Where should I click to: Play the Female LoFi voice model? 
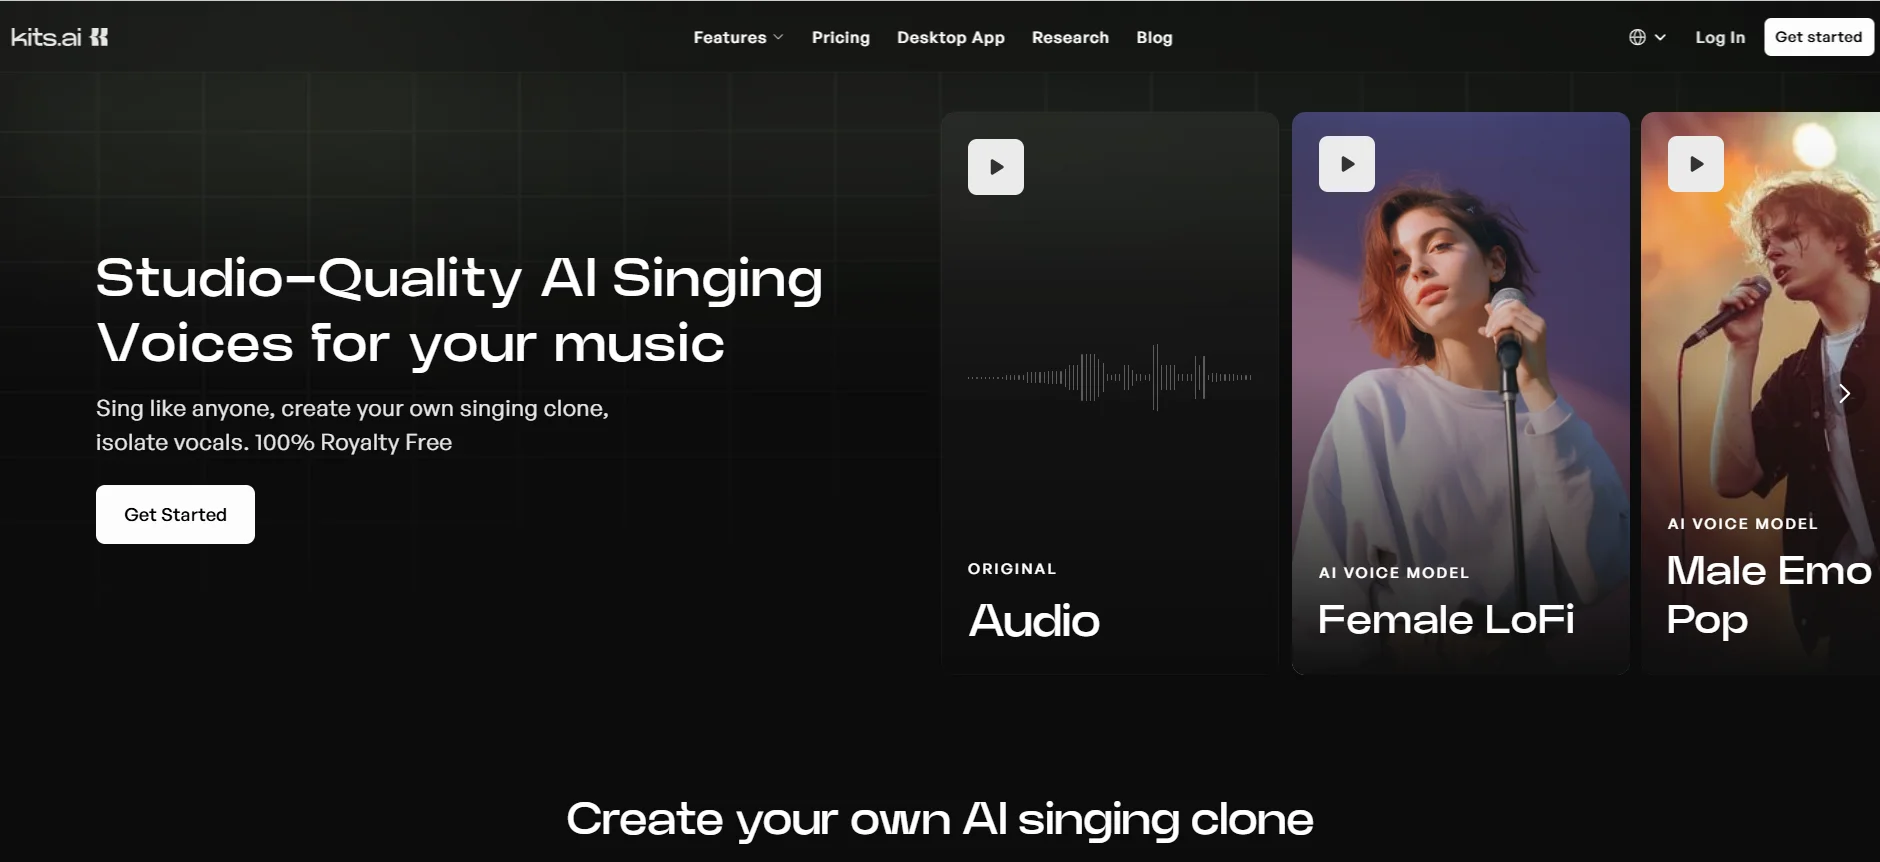click(1346, 164)
